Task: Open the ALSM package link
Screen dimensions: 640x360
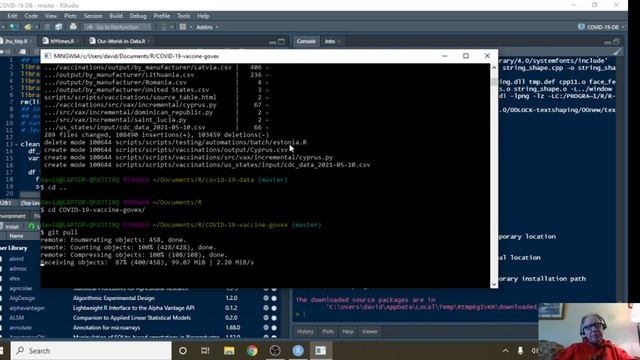Action: click(x=17, y=318)
